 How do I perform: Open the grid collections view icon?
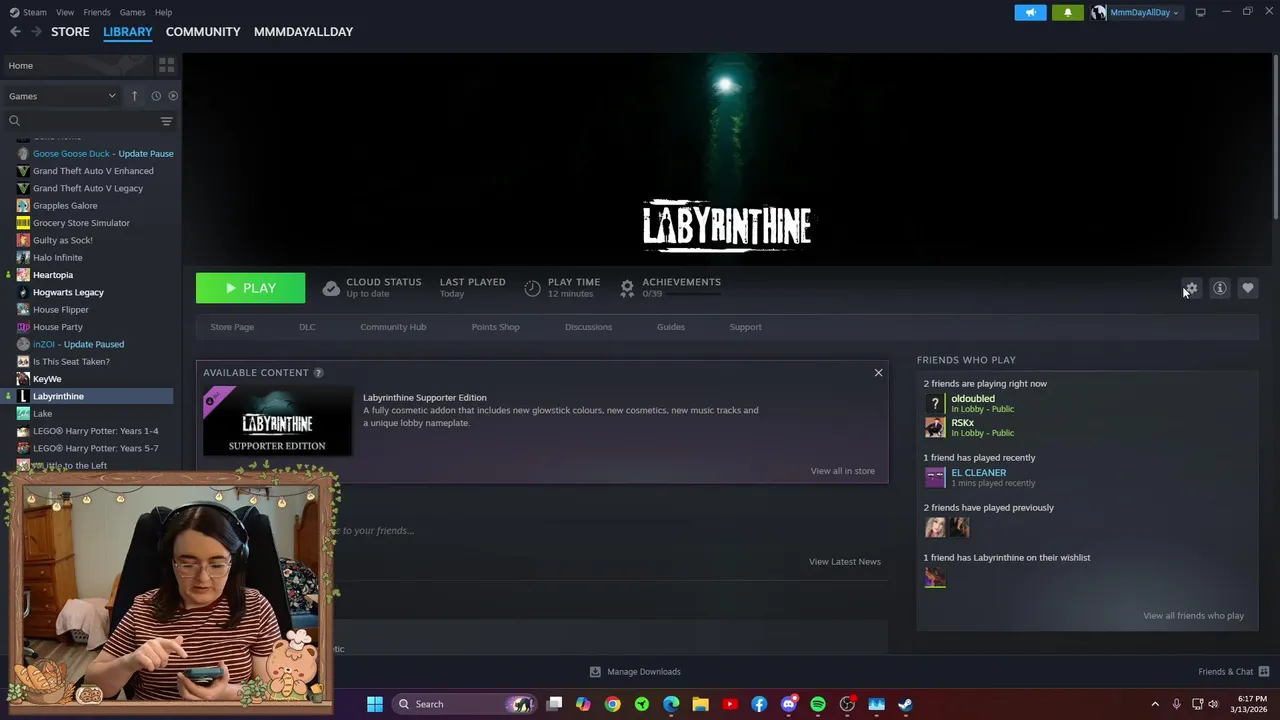pyautogui.click(x=166, y=65)
